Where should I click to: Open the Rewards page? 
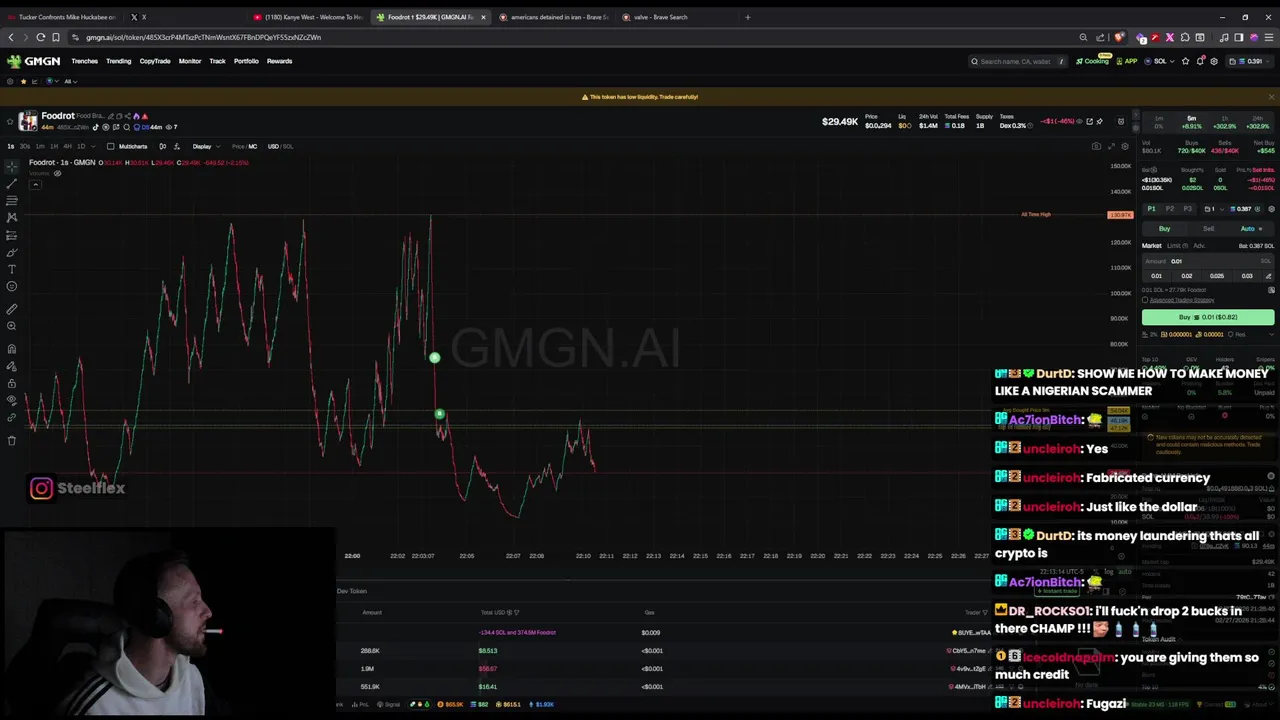pos(279,61)
